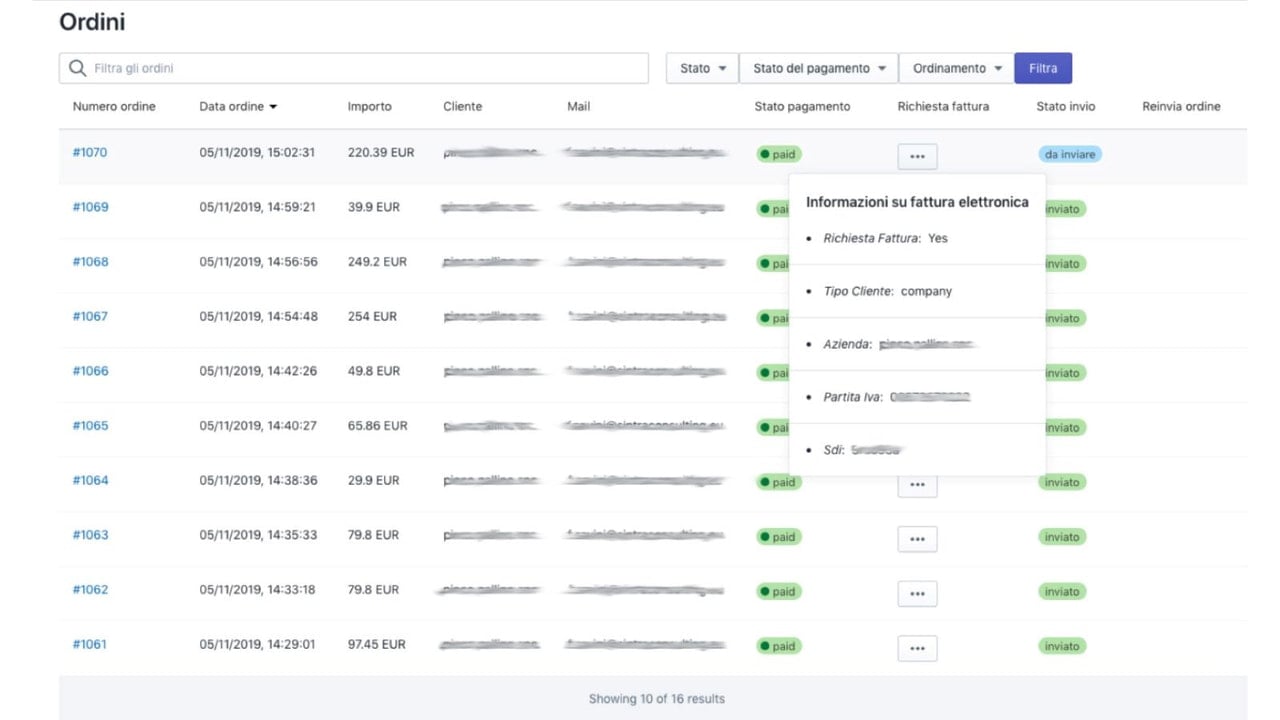
Task: Click date '05/11/2019, 14:56:56'
Action: 258,262
